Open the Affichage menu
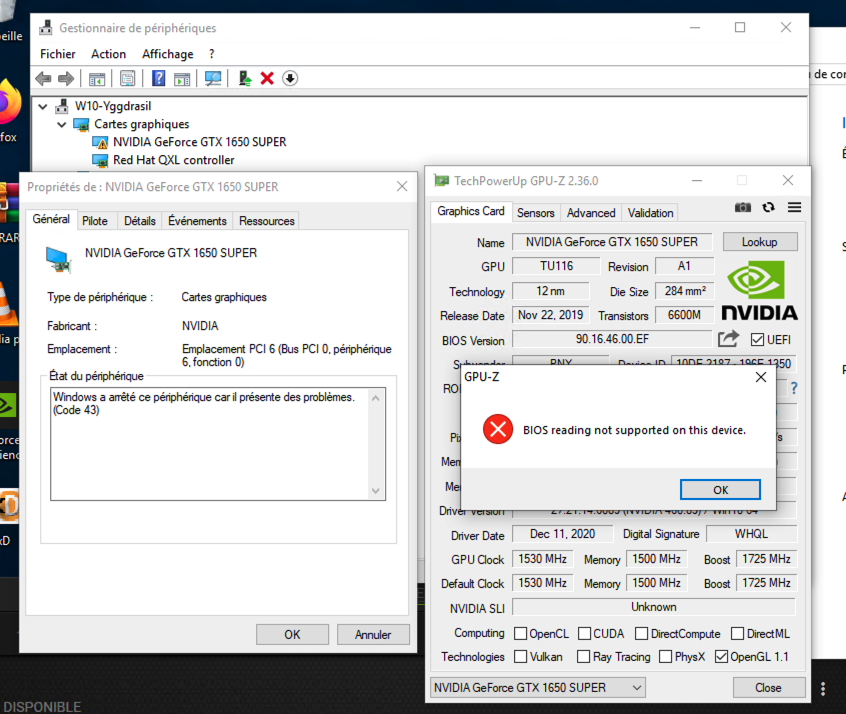This screenshot has height=714, width=846. click(168, 54)
